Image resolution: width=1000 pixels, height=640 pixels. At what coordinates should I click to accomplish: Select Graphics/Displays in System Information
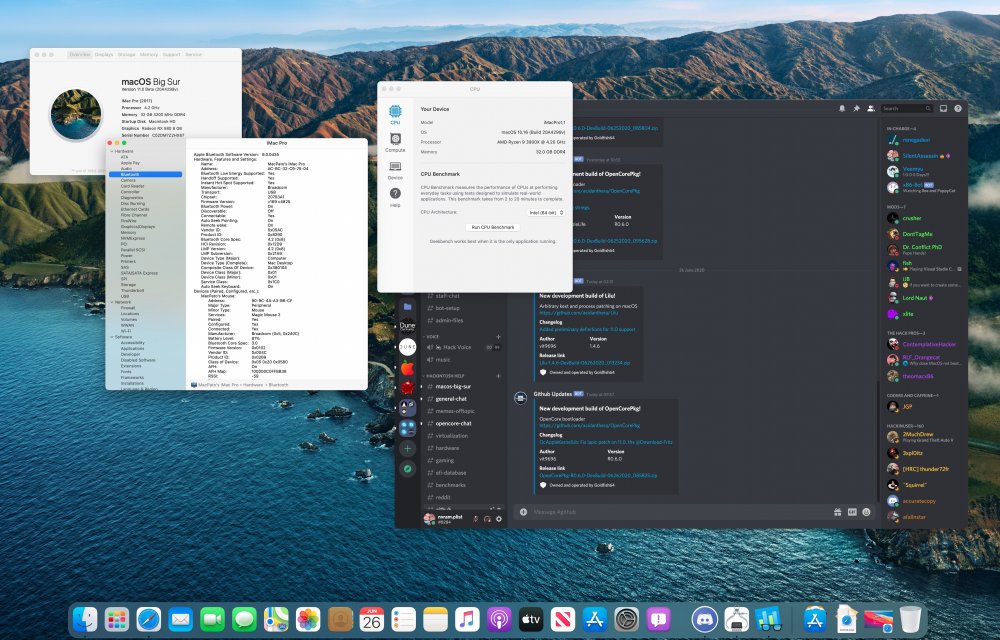[138, 227]
